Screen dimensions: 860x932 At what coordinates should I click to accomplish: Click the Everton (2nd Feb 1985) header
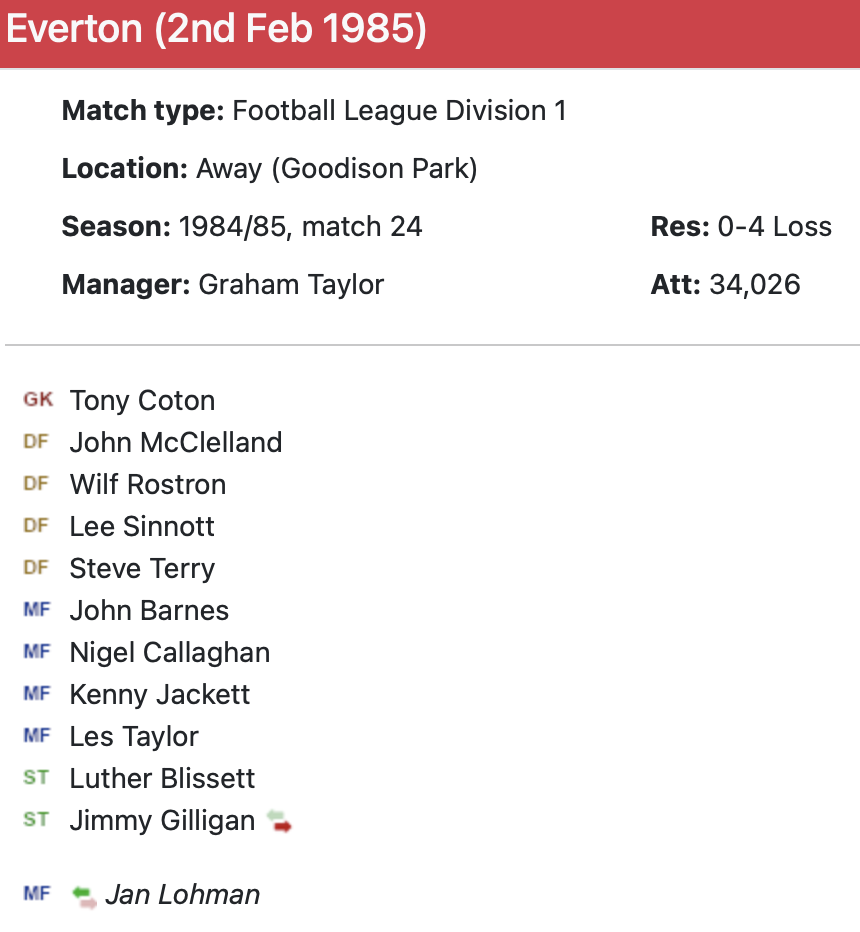[x=217, y=30]
